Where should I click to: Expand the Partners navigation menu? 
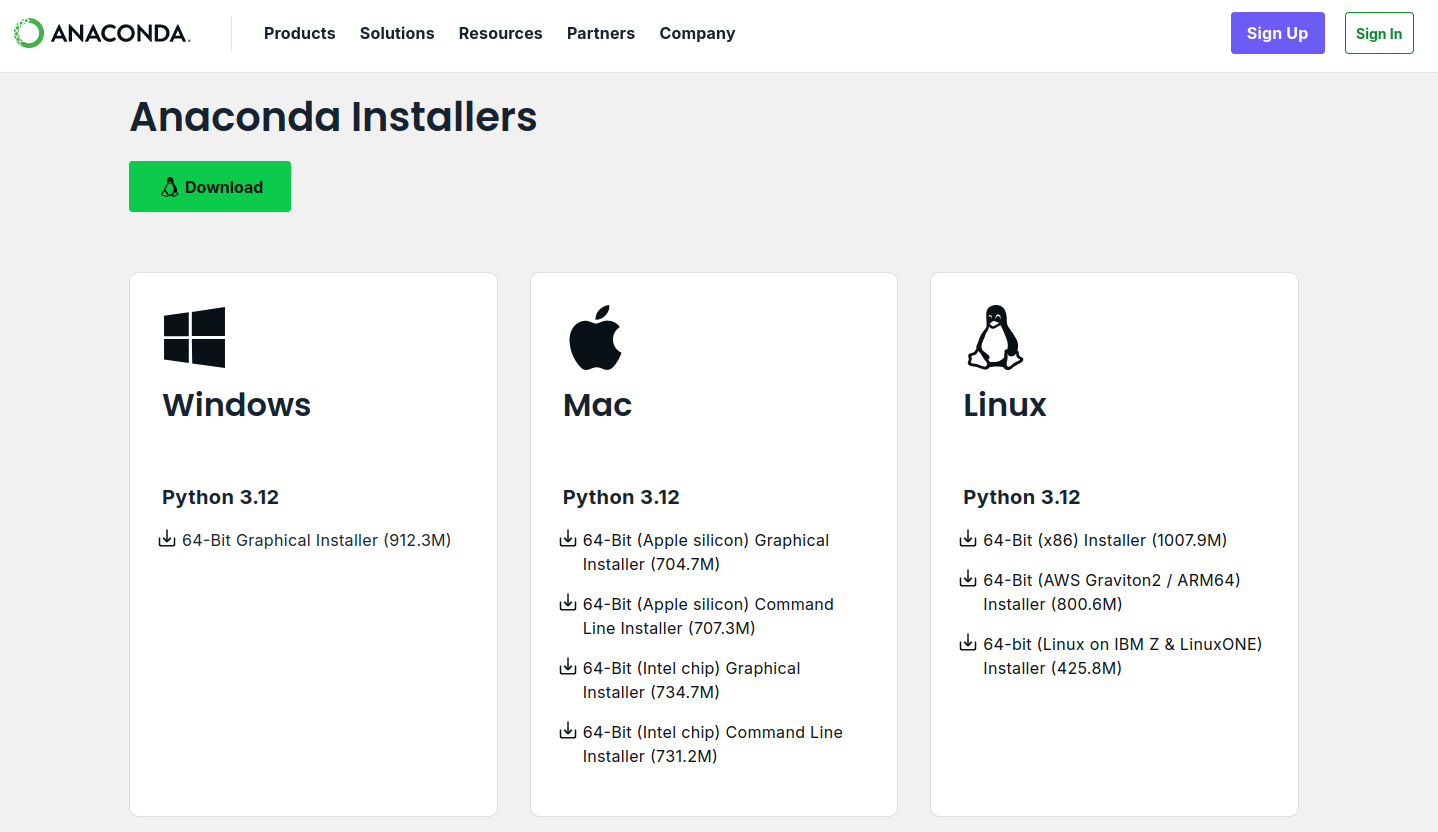[x=600, y=33]
